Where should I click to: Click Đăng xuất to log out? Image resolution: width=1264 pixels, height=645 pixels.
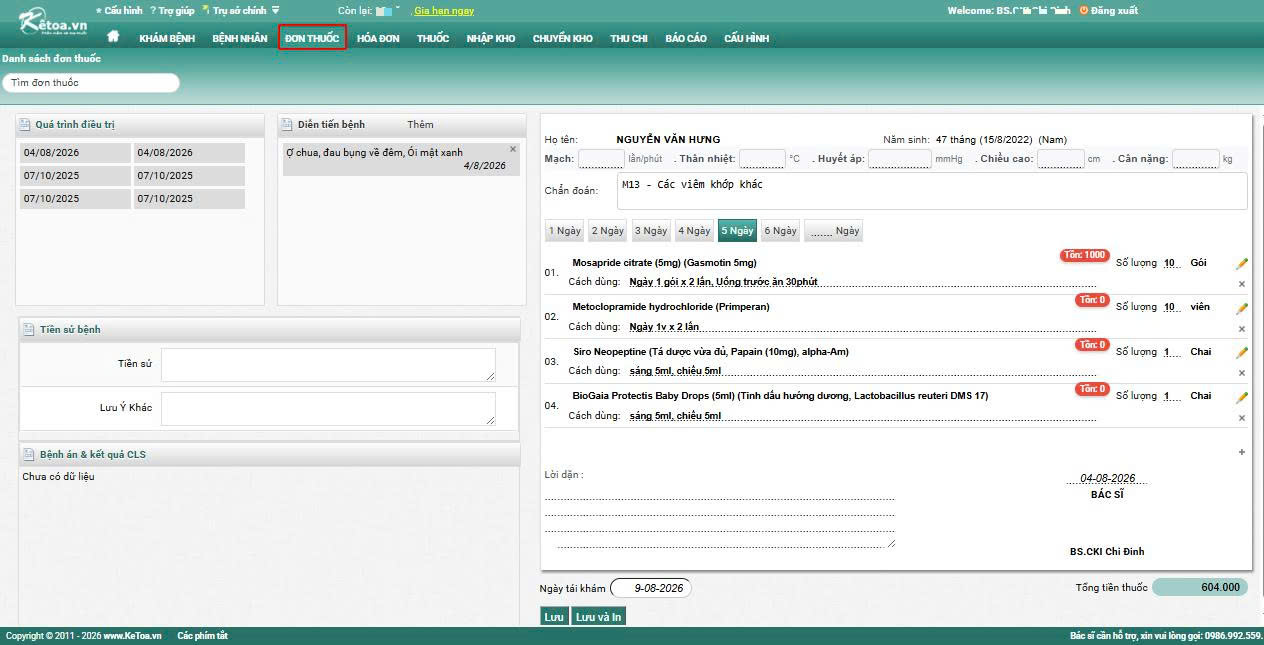1109,10
